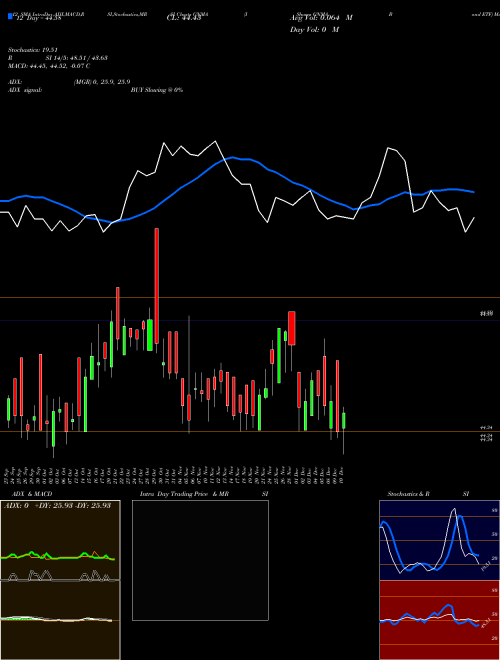500x660 pixels.
Task: Open the ADX & MACD indicator panel
Action: click(60, 580)
